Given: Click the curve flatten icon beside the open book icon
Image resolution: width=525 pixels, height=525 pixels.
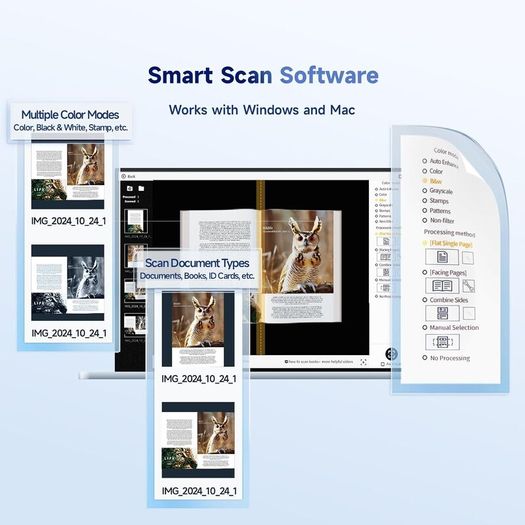Looking at the screenshot, I should click(x=468, y=286).
